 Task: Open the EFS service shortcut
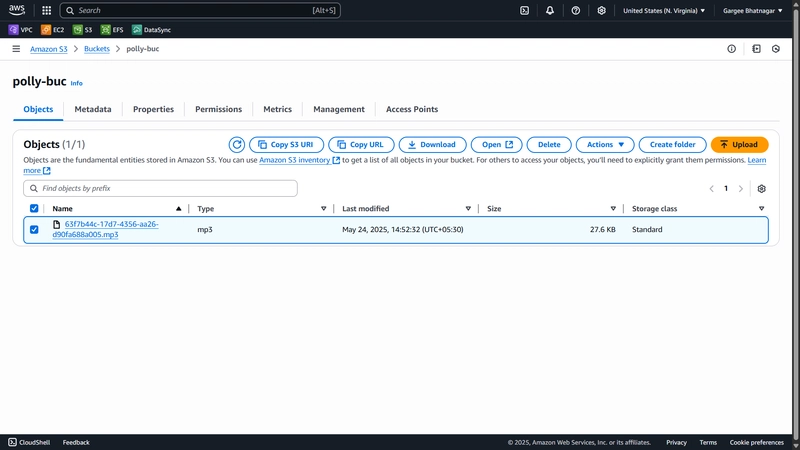point(112,30)
